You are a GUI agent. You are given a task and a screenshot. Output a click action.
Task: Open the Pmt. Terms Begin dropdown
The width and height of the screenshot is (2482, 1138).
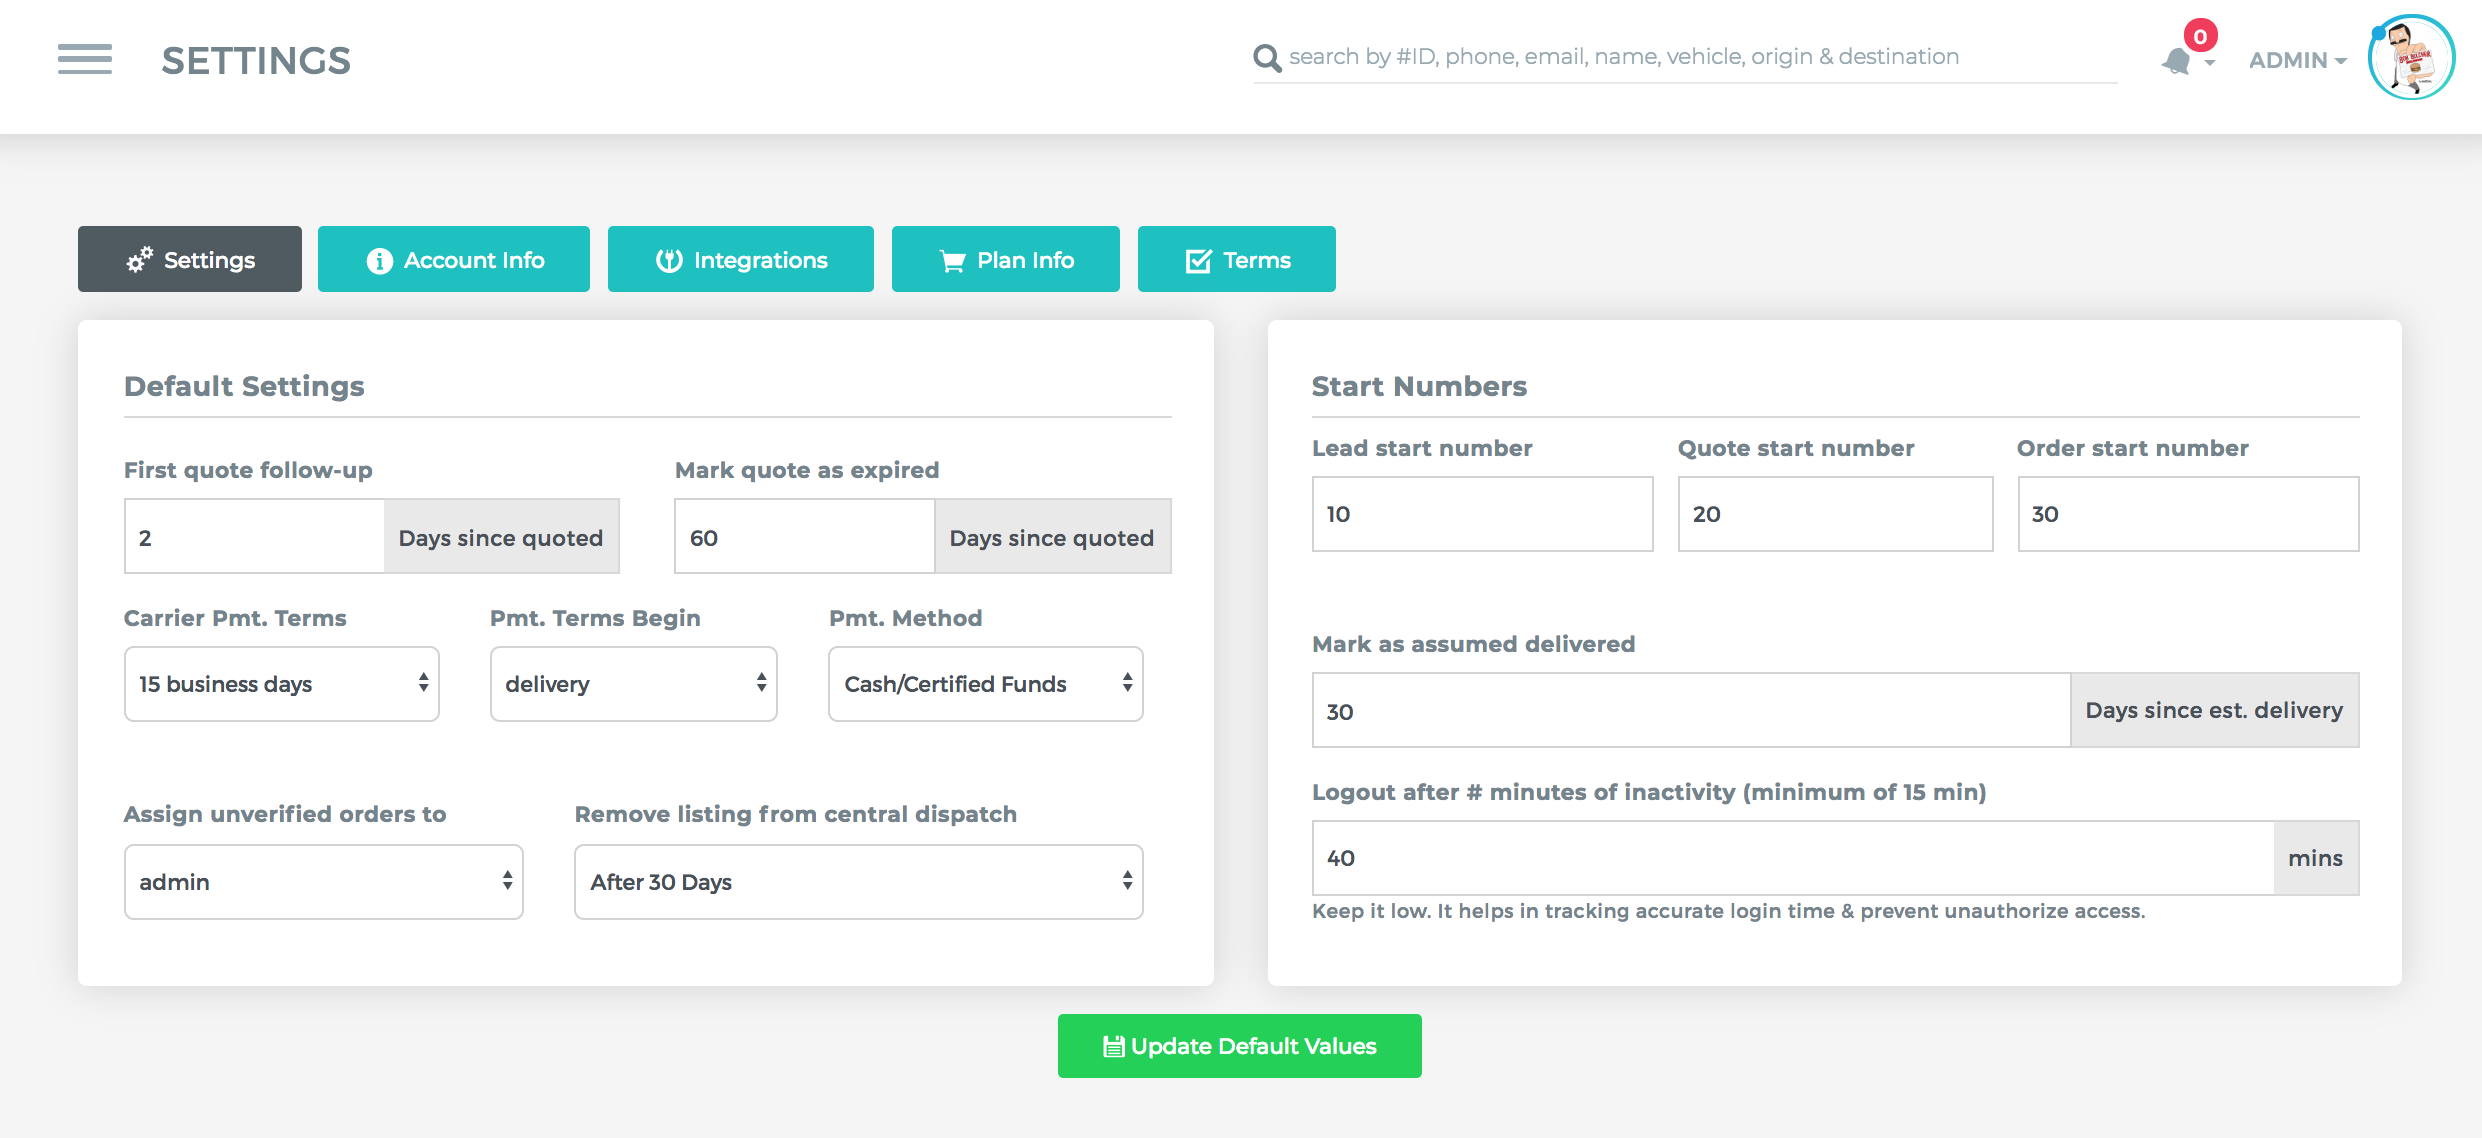coord(634,684)
